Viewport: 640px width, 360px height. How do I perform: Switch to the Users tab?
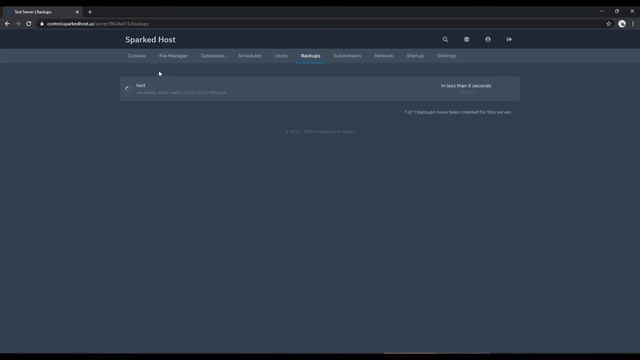[281, 56]
